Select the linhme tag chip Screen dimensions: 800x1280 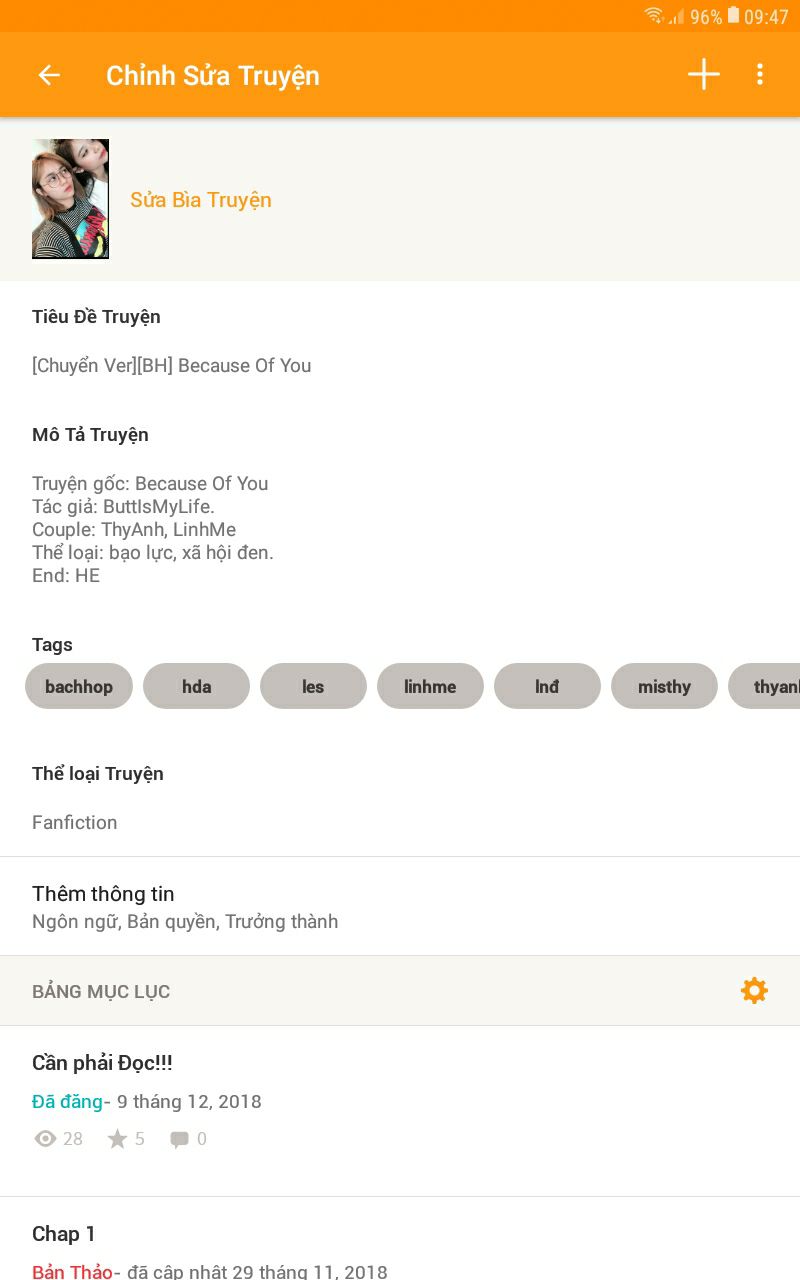pyautogui.click(x=430, y=686)
